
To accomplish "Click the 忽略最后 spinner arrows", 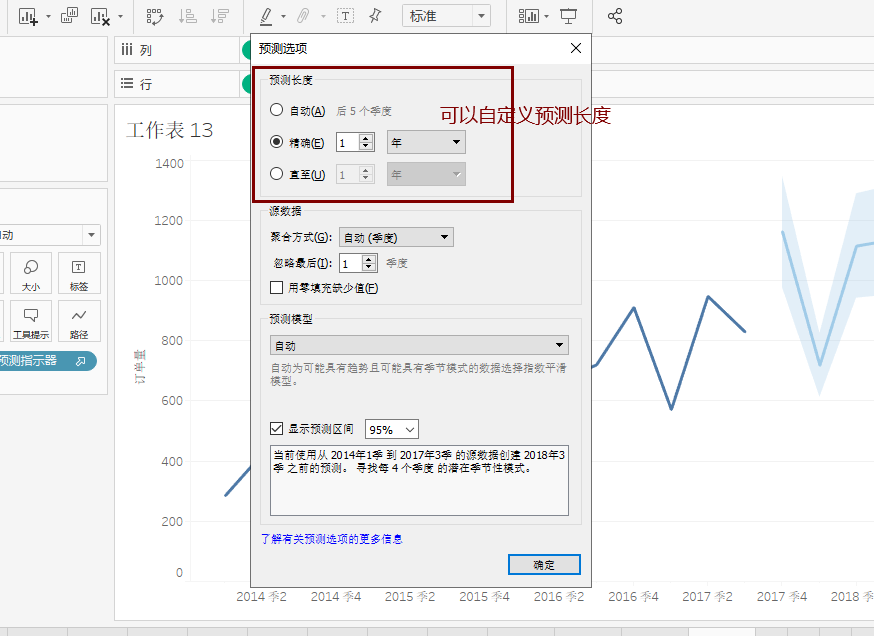I will point(370,263).
